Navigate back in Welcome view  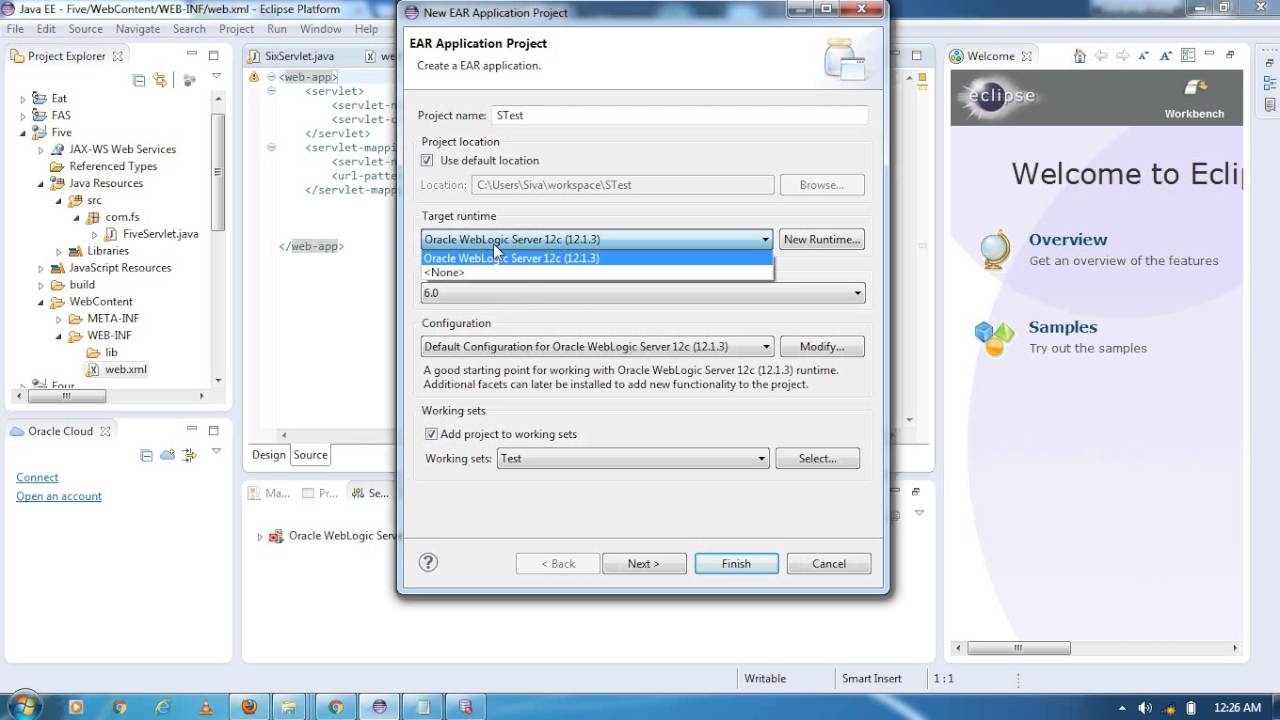1102,56
